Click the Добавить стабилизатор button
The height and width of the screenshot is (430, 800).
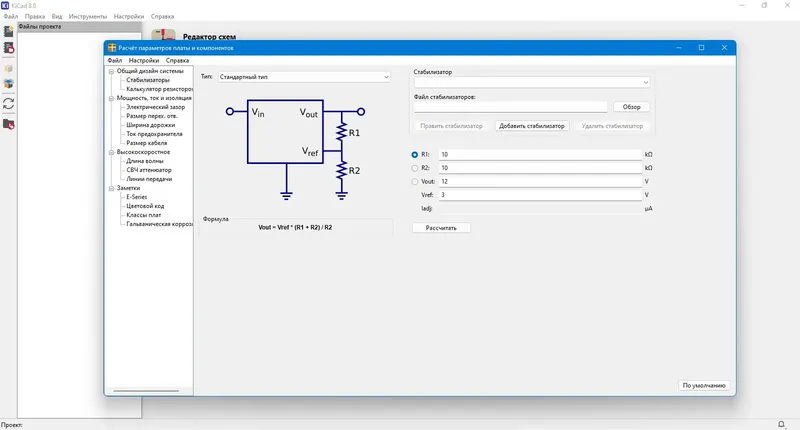pos(532,126)
